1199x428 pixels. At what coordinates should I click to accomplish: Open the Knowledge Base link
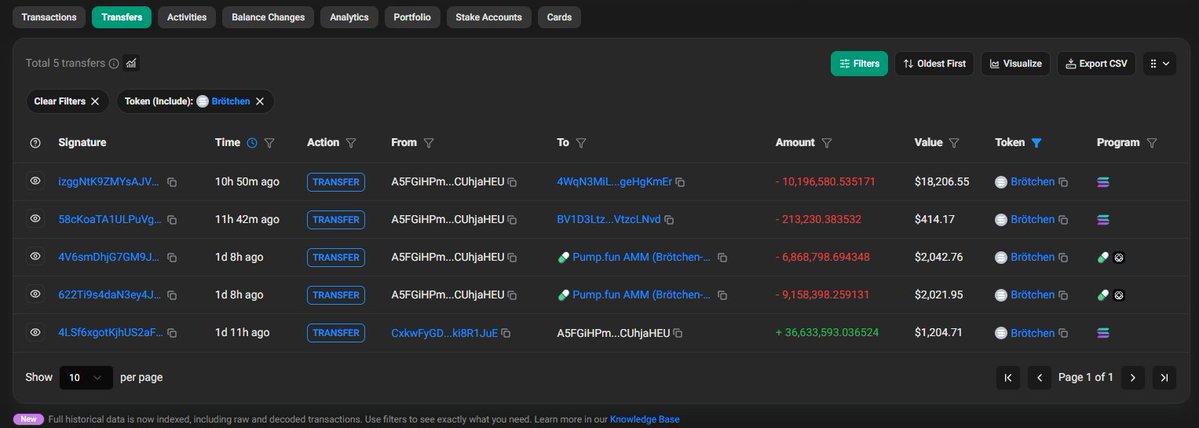(644, 420)
